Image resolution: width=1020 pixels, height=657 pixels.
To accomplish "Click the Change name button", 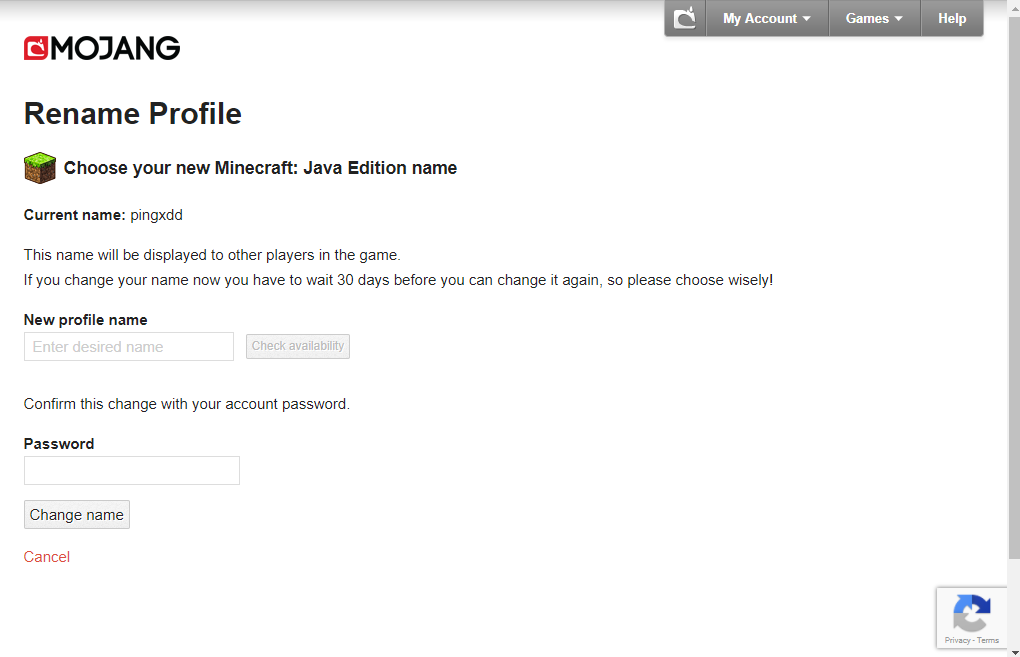I will coord(77,515).
